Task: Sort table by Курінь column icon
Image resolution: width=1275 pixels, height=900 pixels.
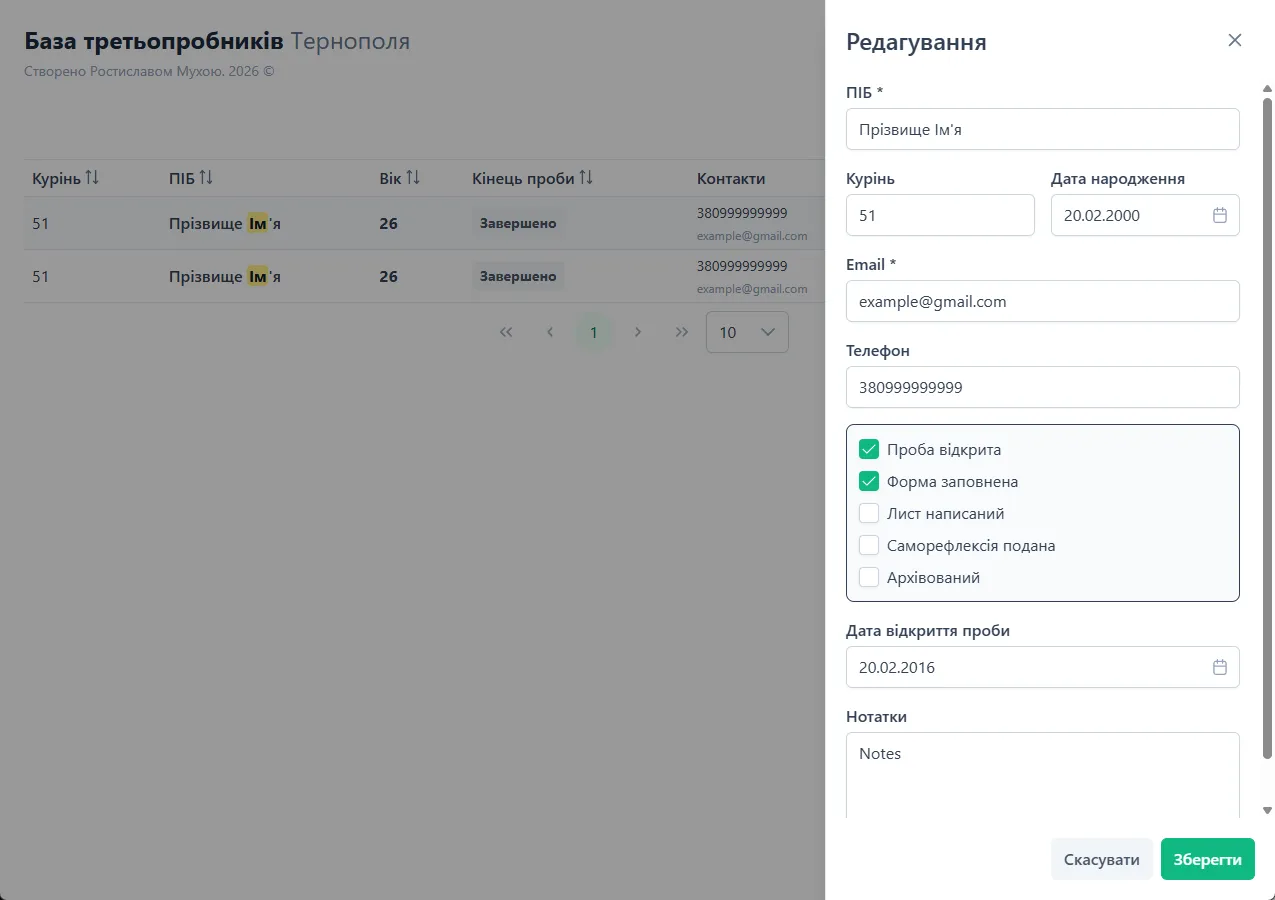Action: click(92, 178)
